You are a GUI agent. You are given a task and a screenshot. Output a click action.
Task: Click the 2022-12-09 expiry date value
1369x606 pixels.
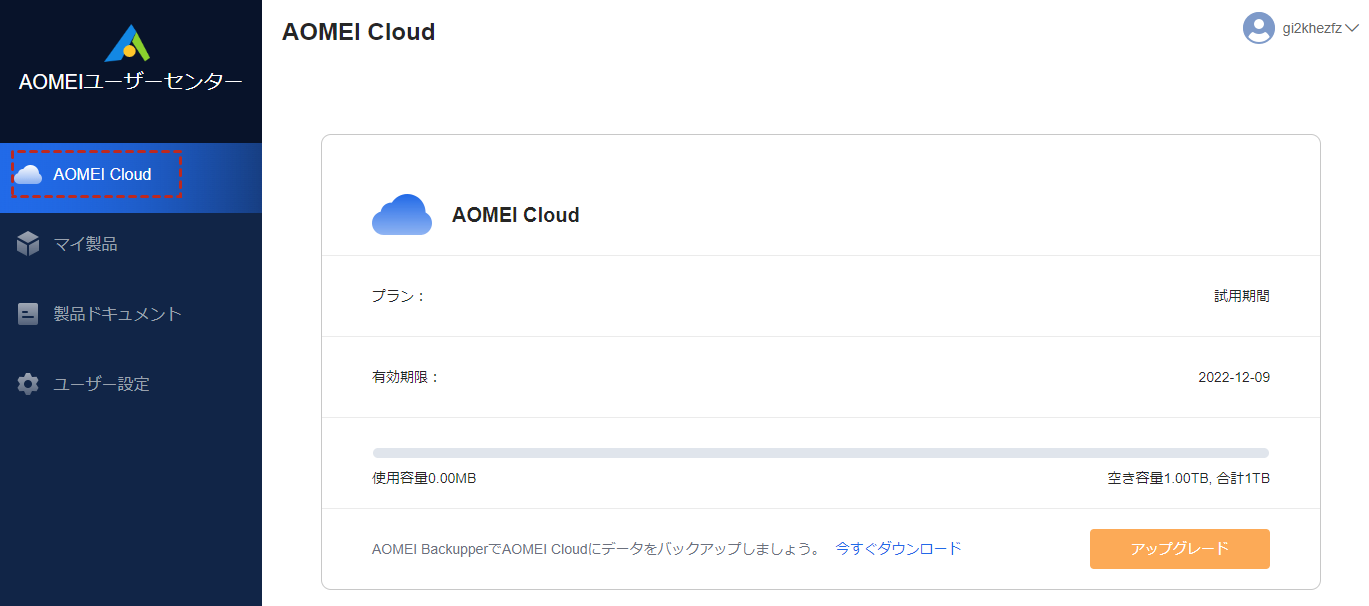[1234, 377]
